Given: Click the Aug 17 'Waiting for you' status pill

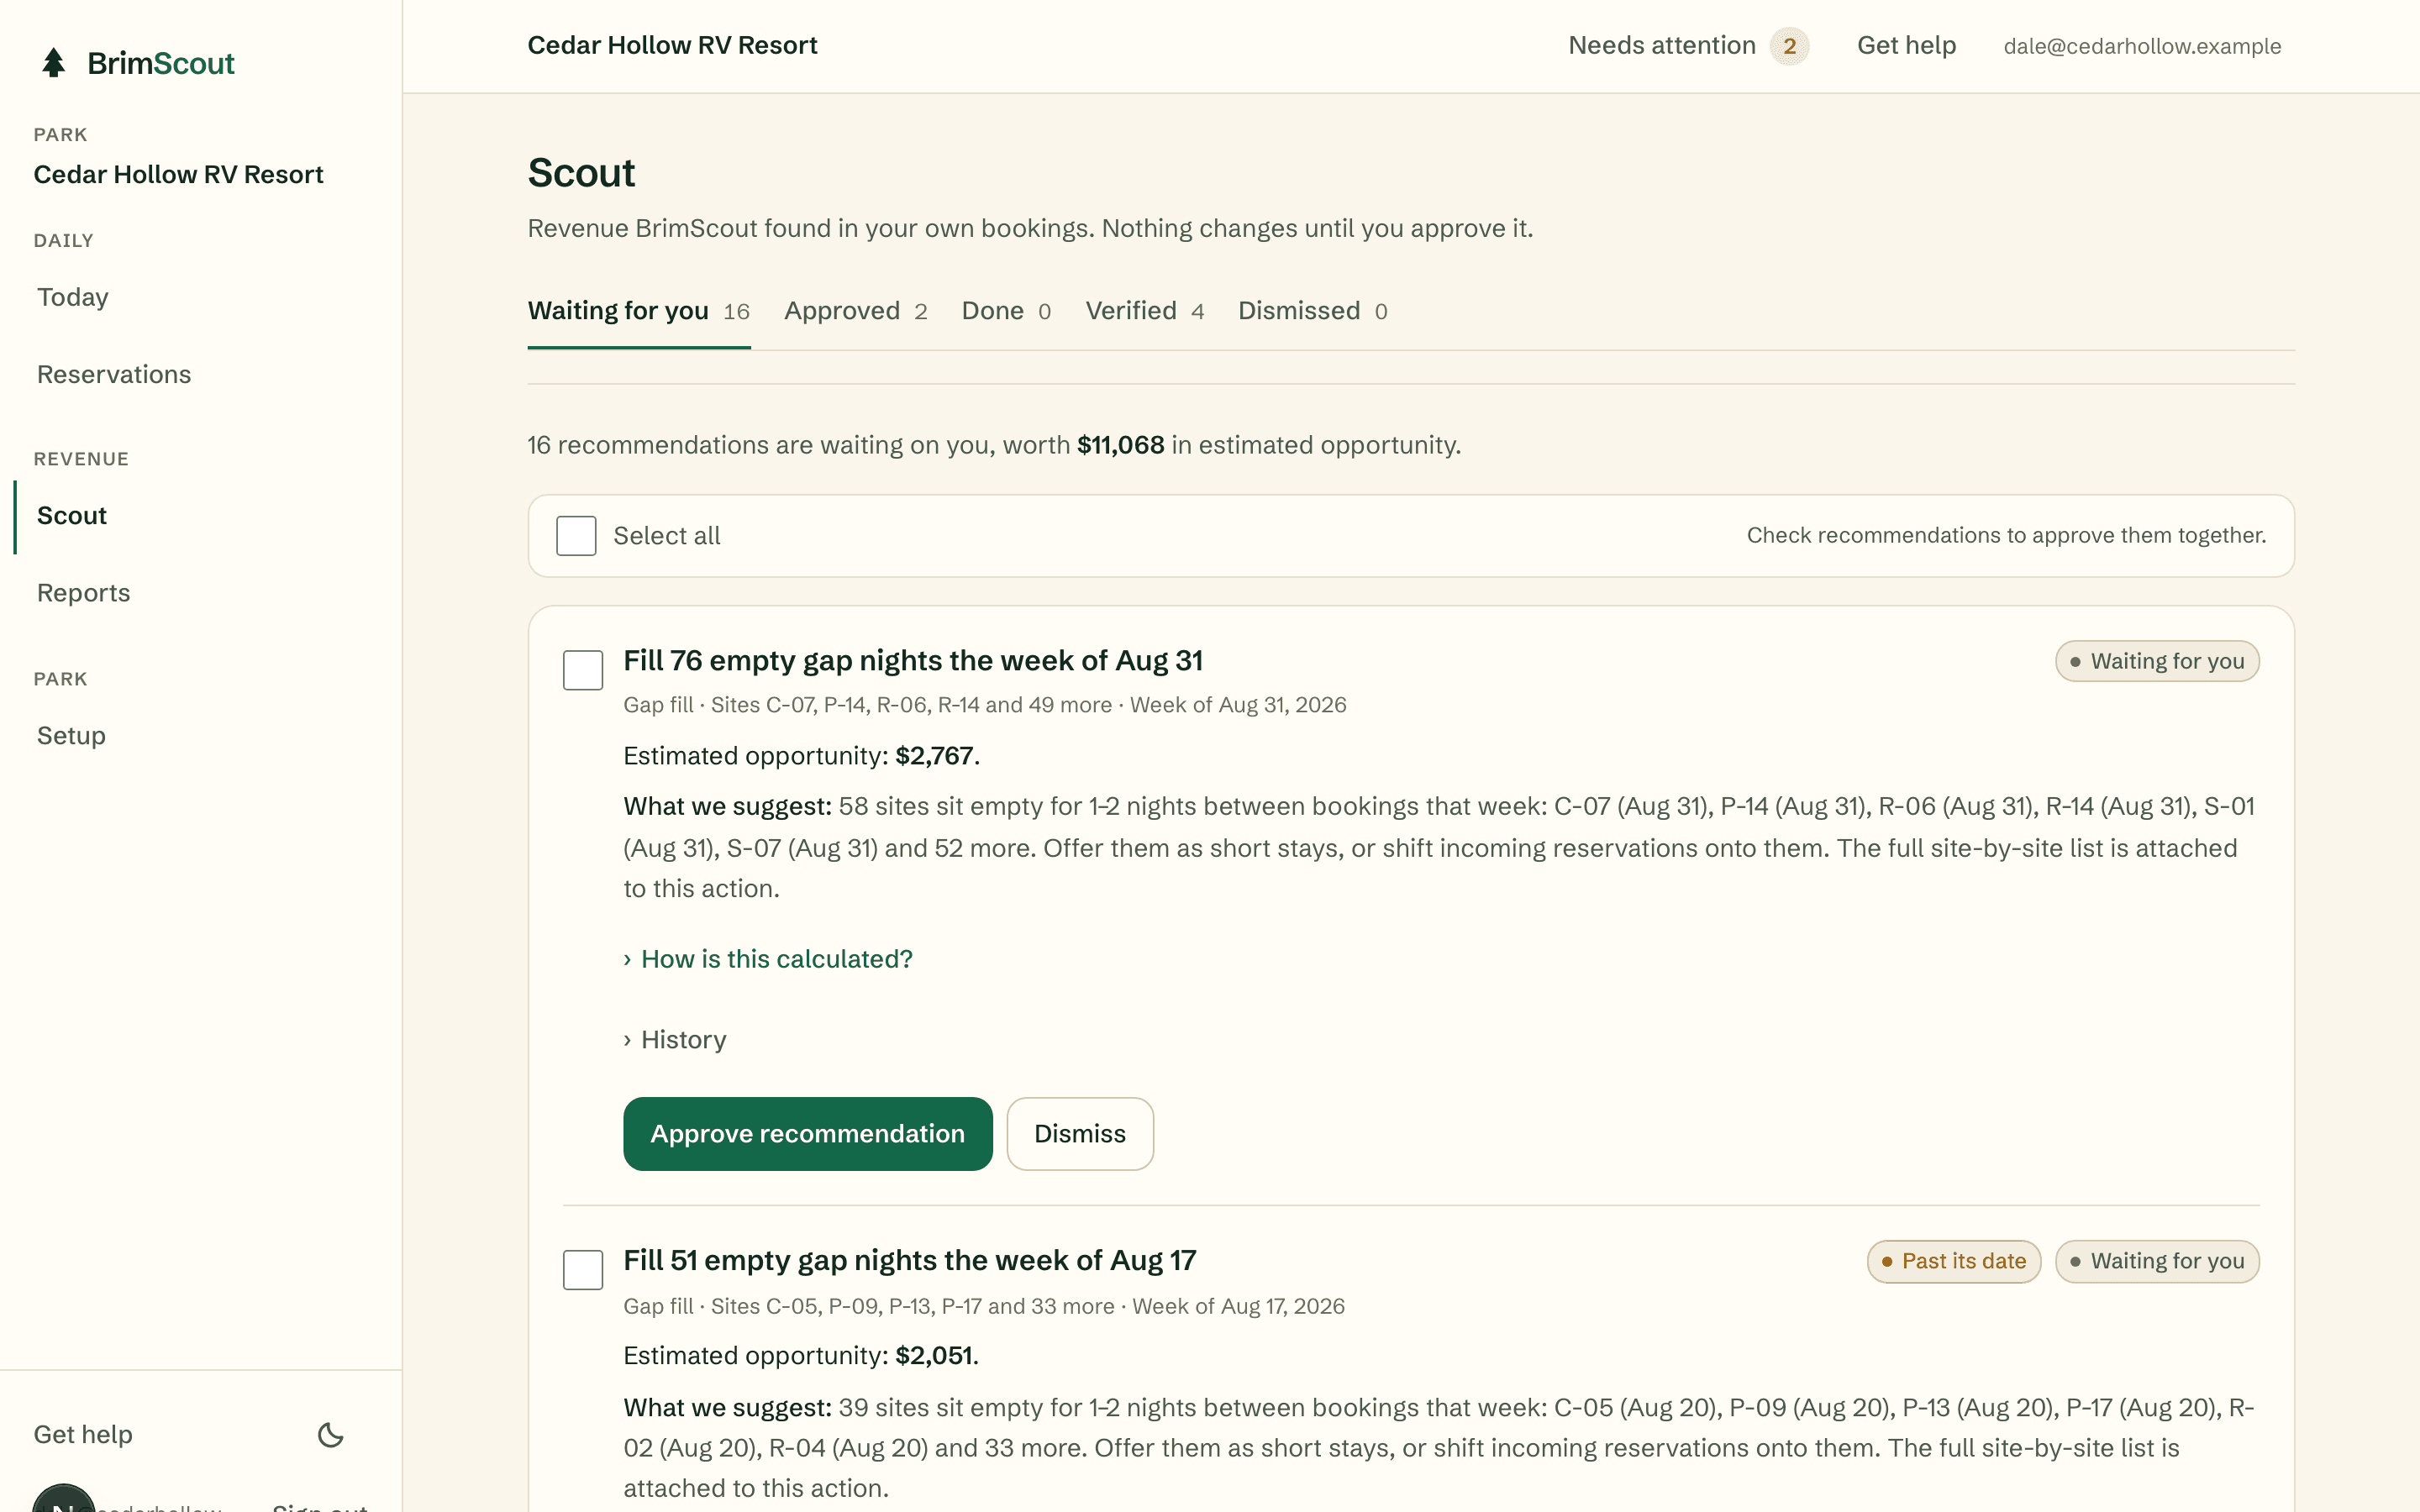Looking at the screenshot, I should coord(2157,1261).
